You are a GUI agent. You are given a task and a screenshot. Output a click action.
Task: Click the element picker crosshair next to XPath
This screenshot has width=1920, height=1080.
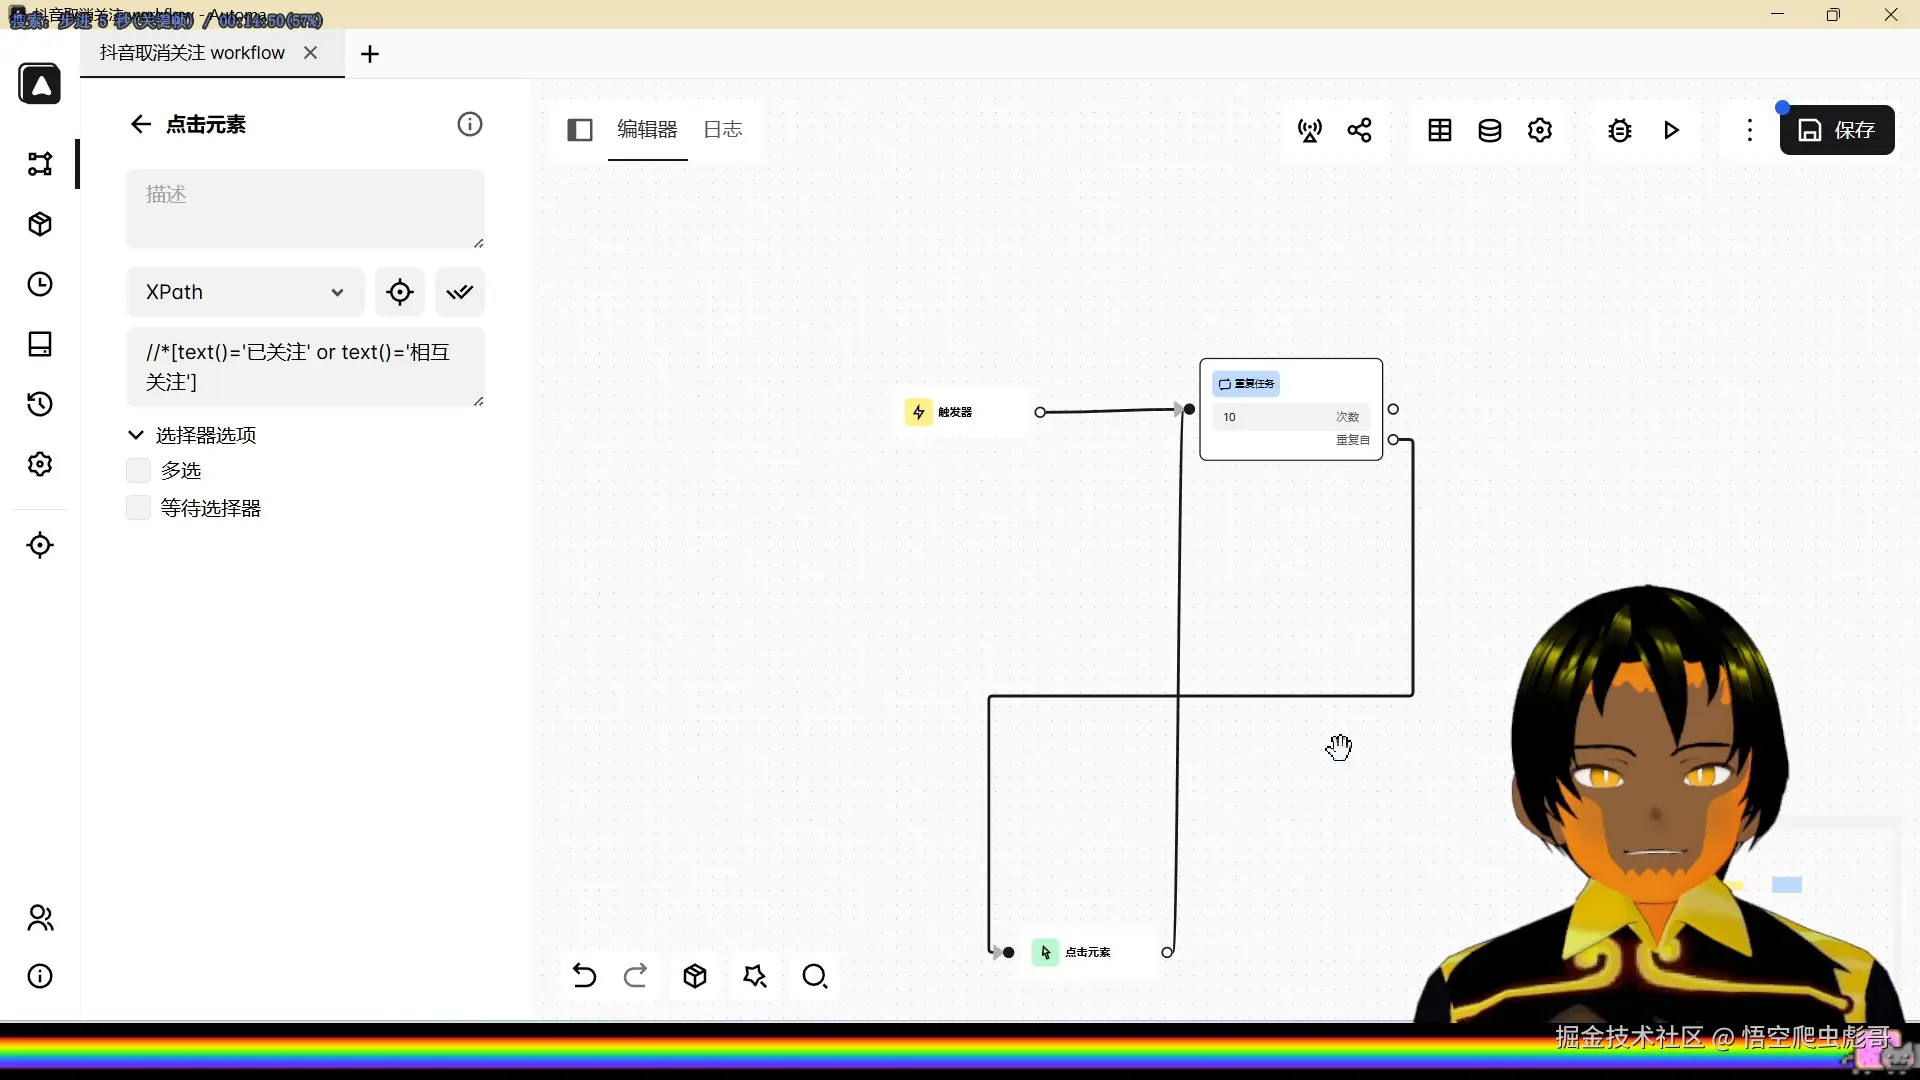[400, 292]
